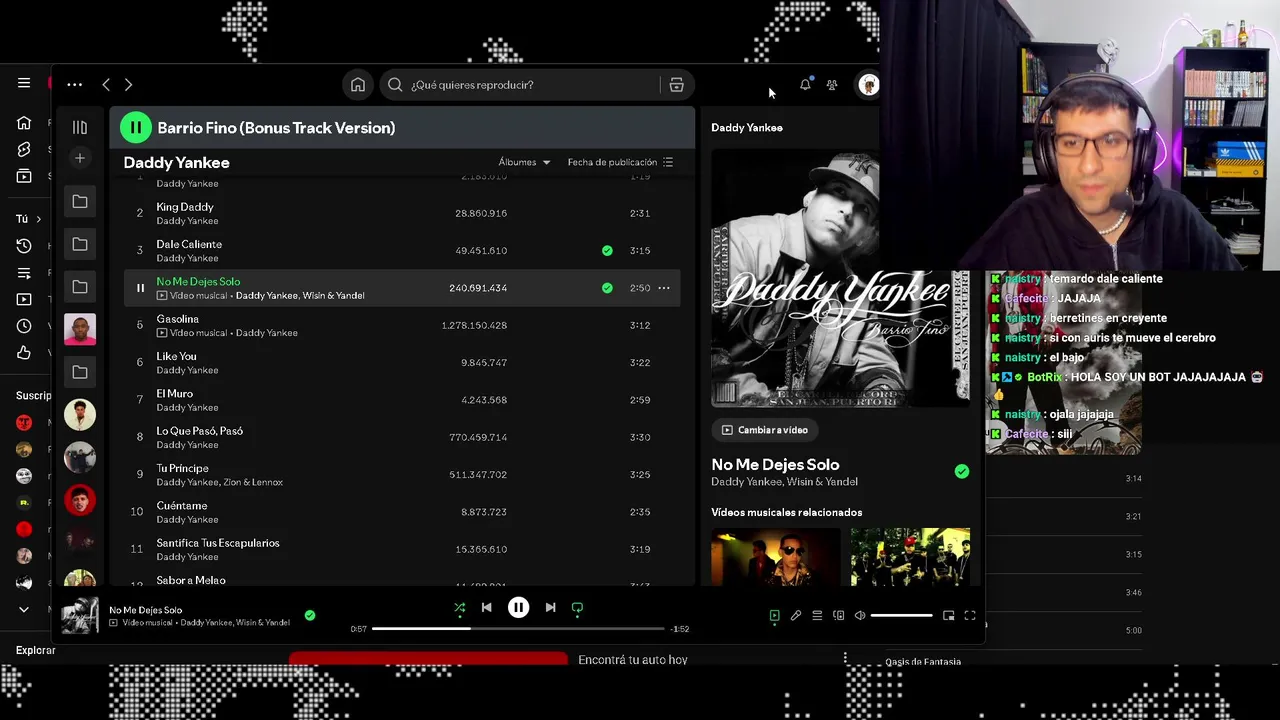Seek in the song progress bar
Viewport: 1280px width, 720px height.
point(518,629)
